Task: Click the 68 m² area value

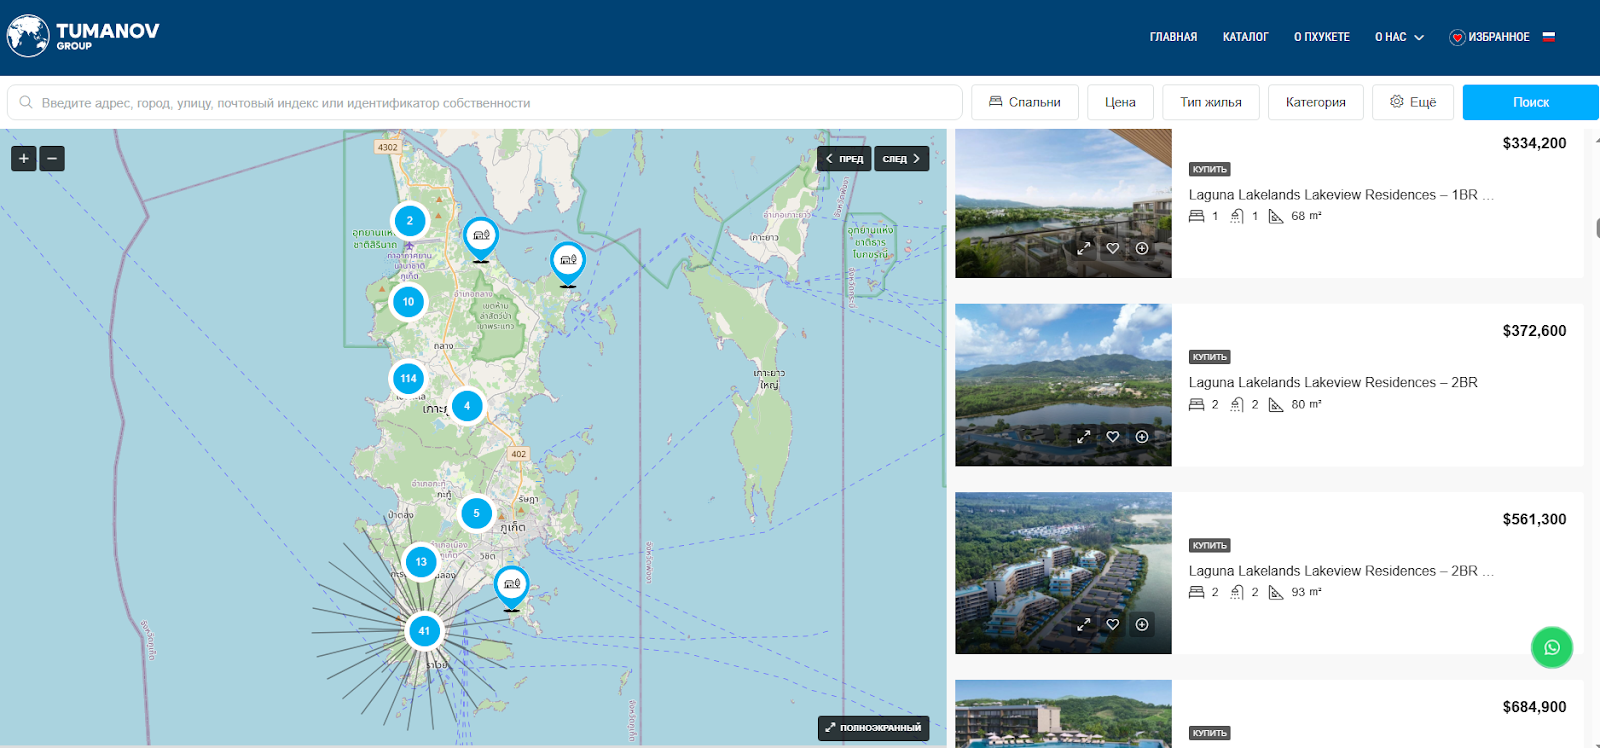Action: [1306, 216]
